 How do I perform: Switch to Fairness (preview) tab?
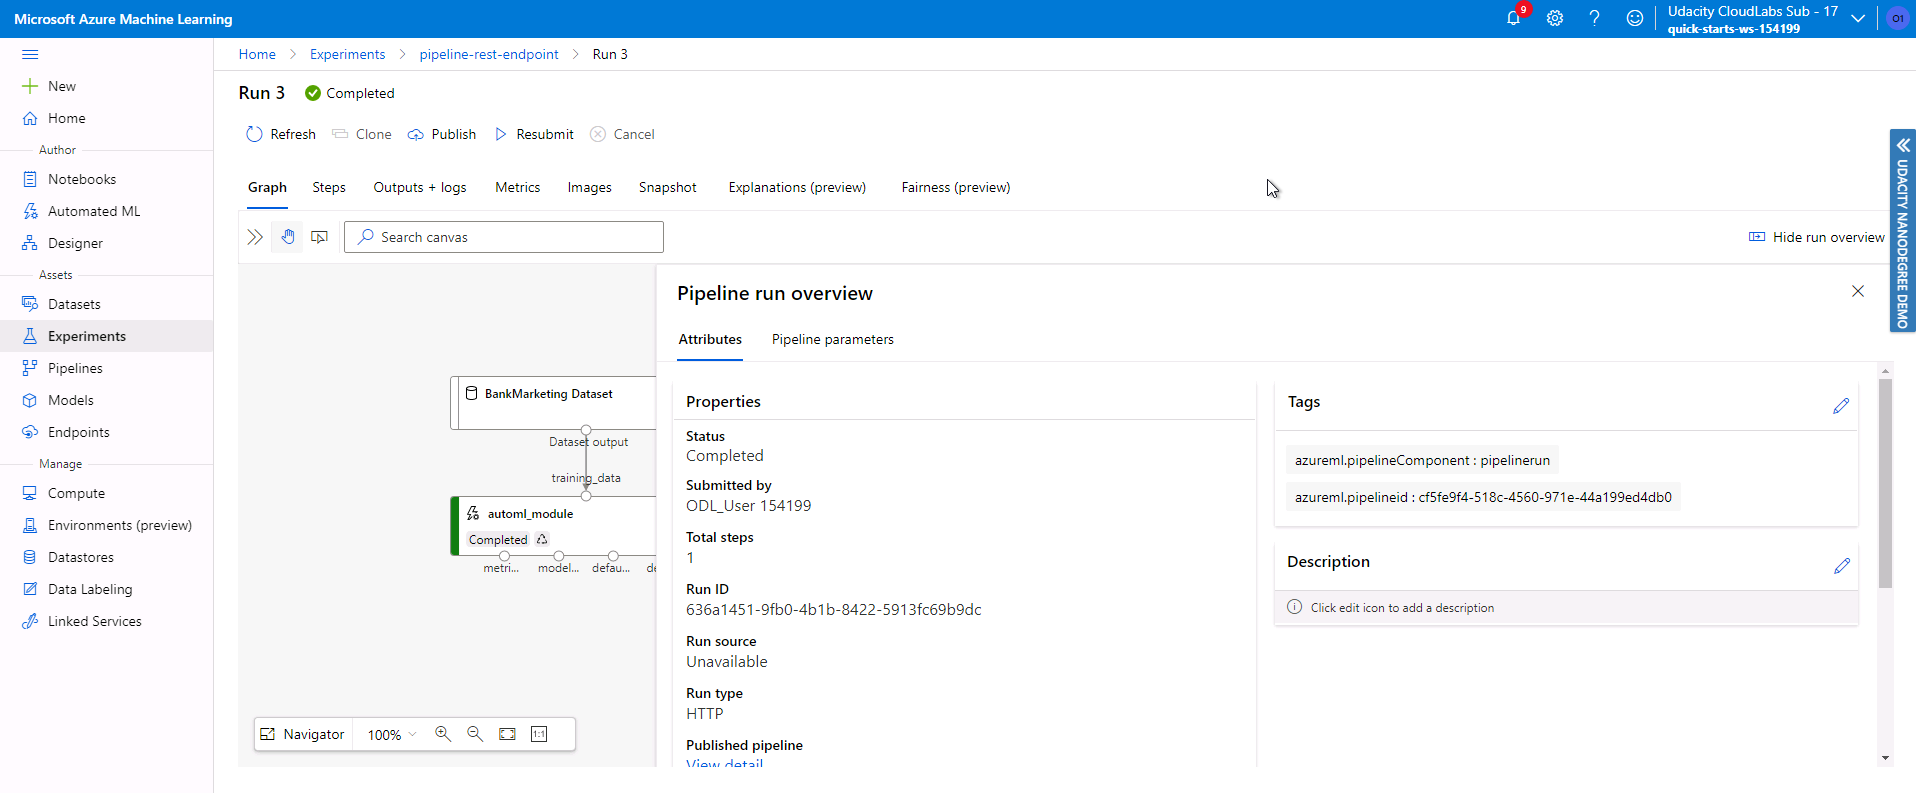point(956,187)
